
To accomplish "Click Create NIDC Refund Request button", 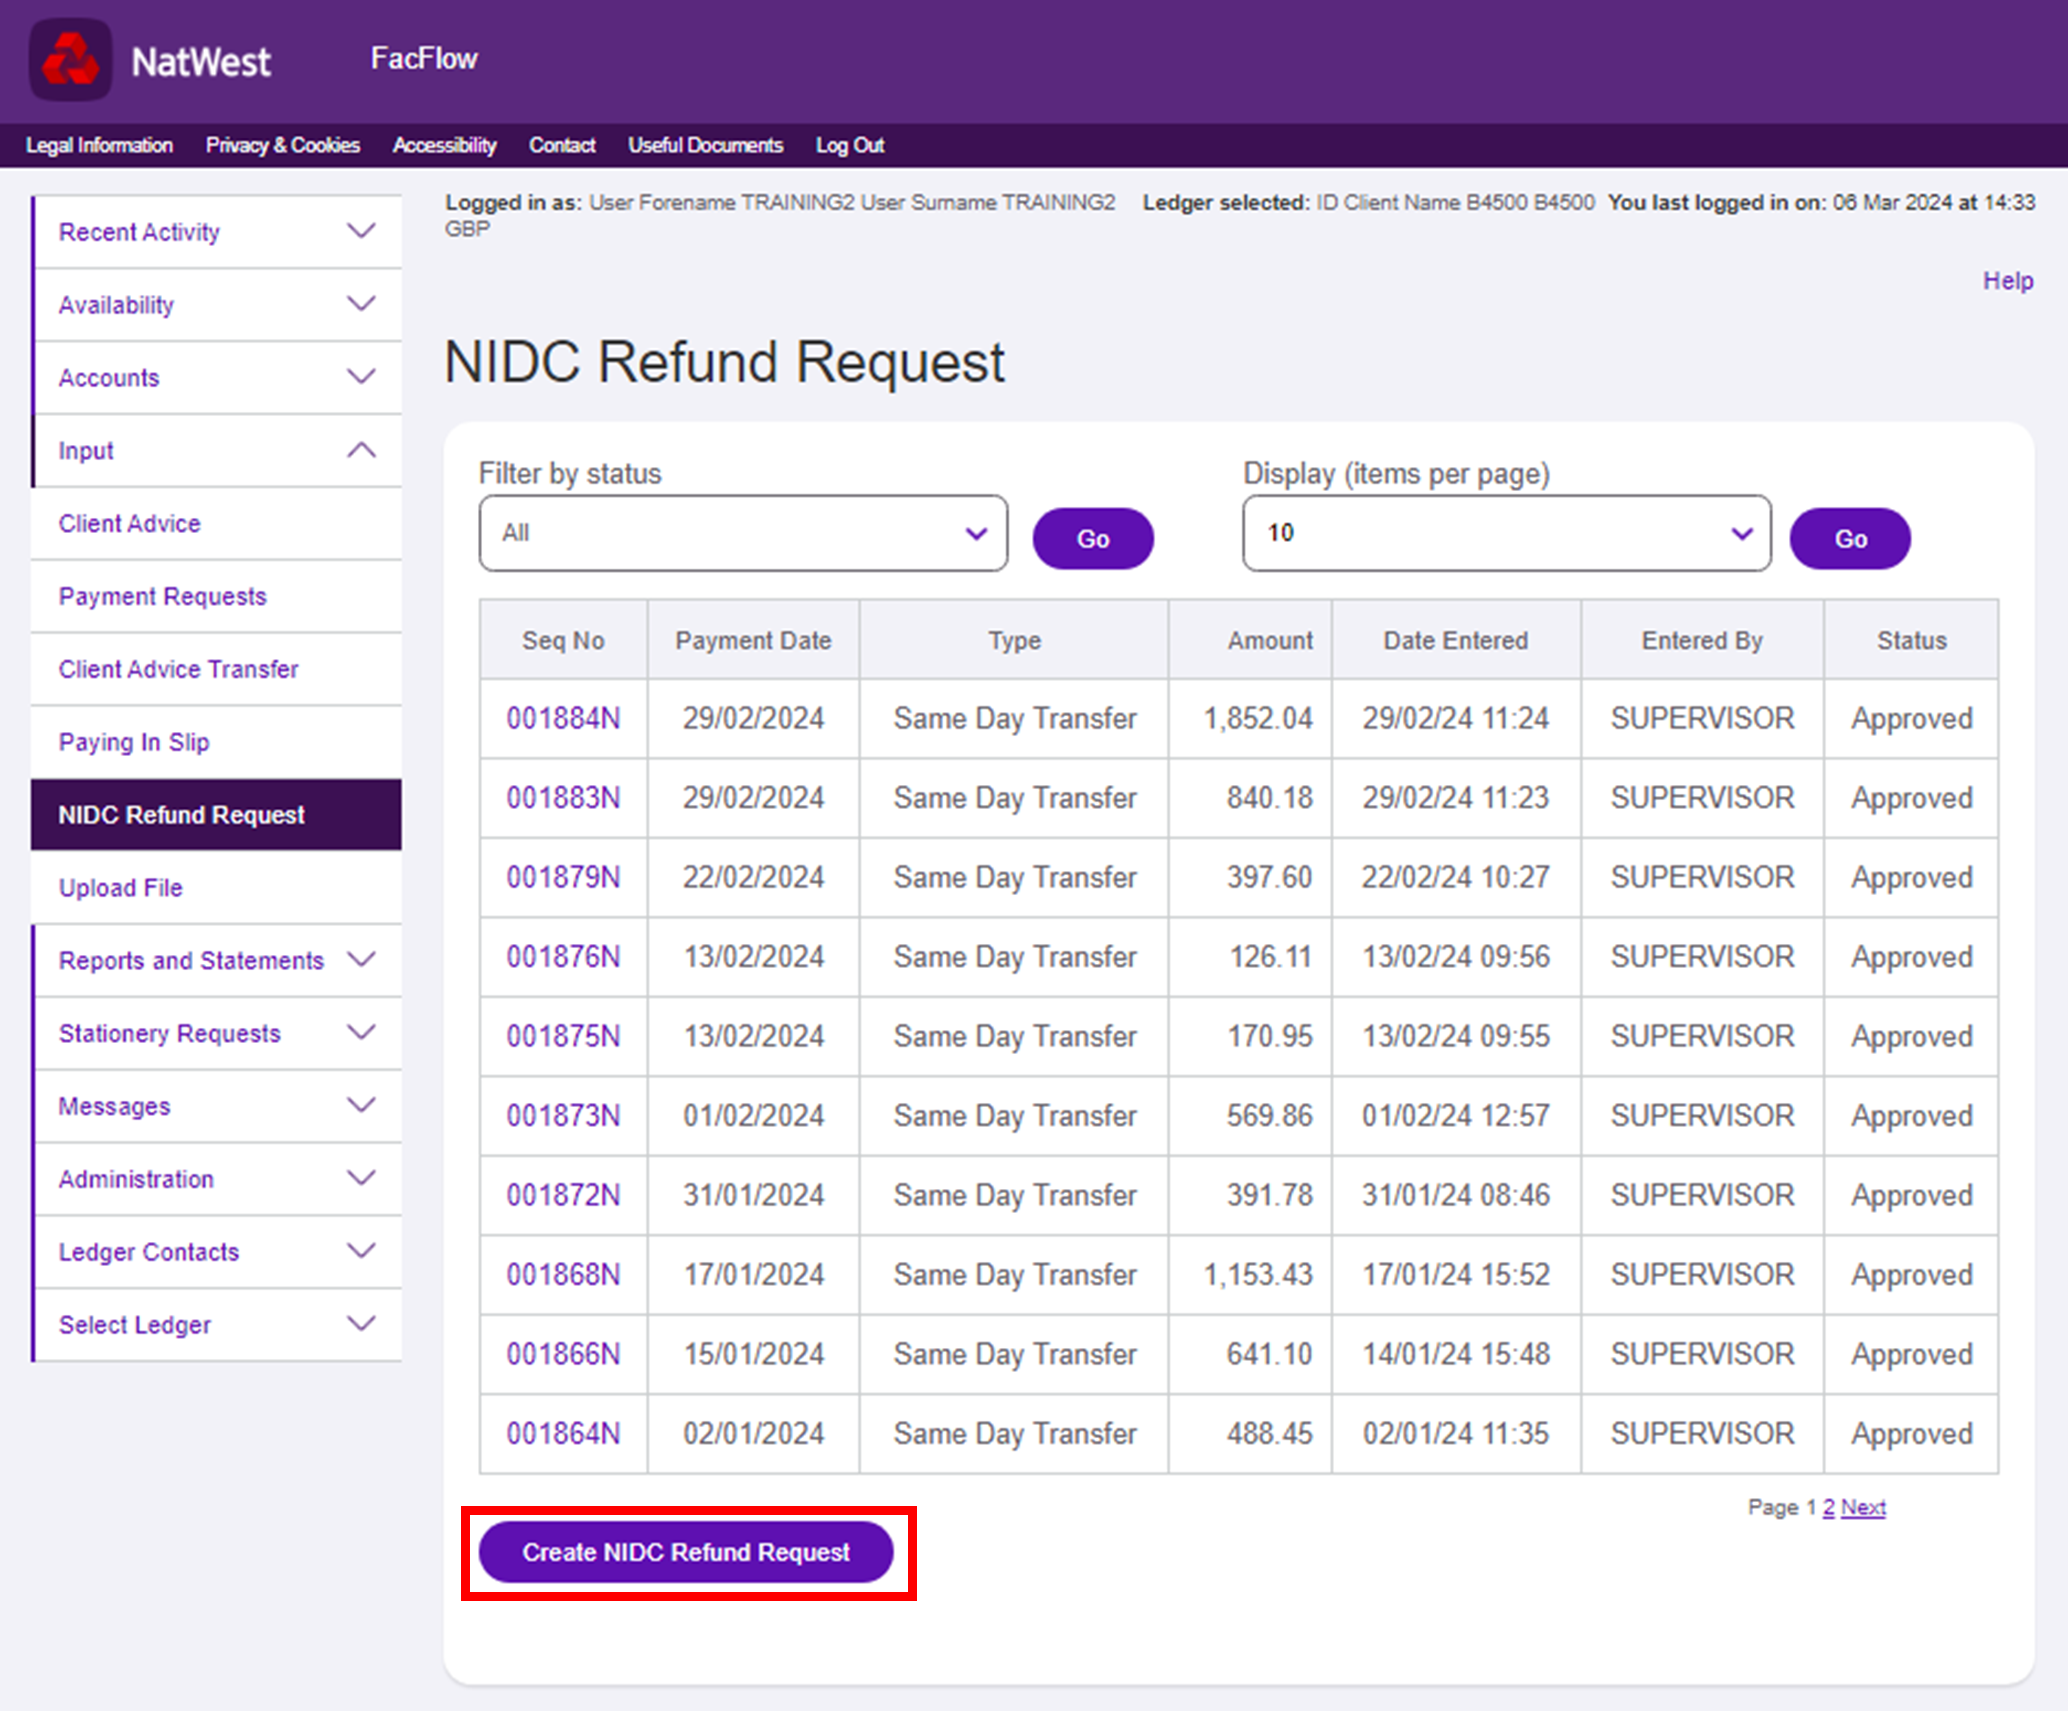I will pos(686,1552).
